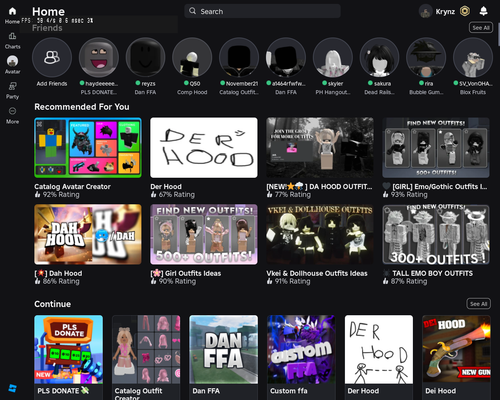Click 'Comp Hood' status under Q50

point(192,92)
